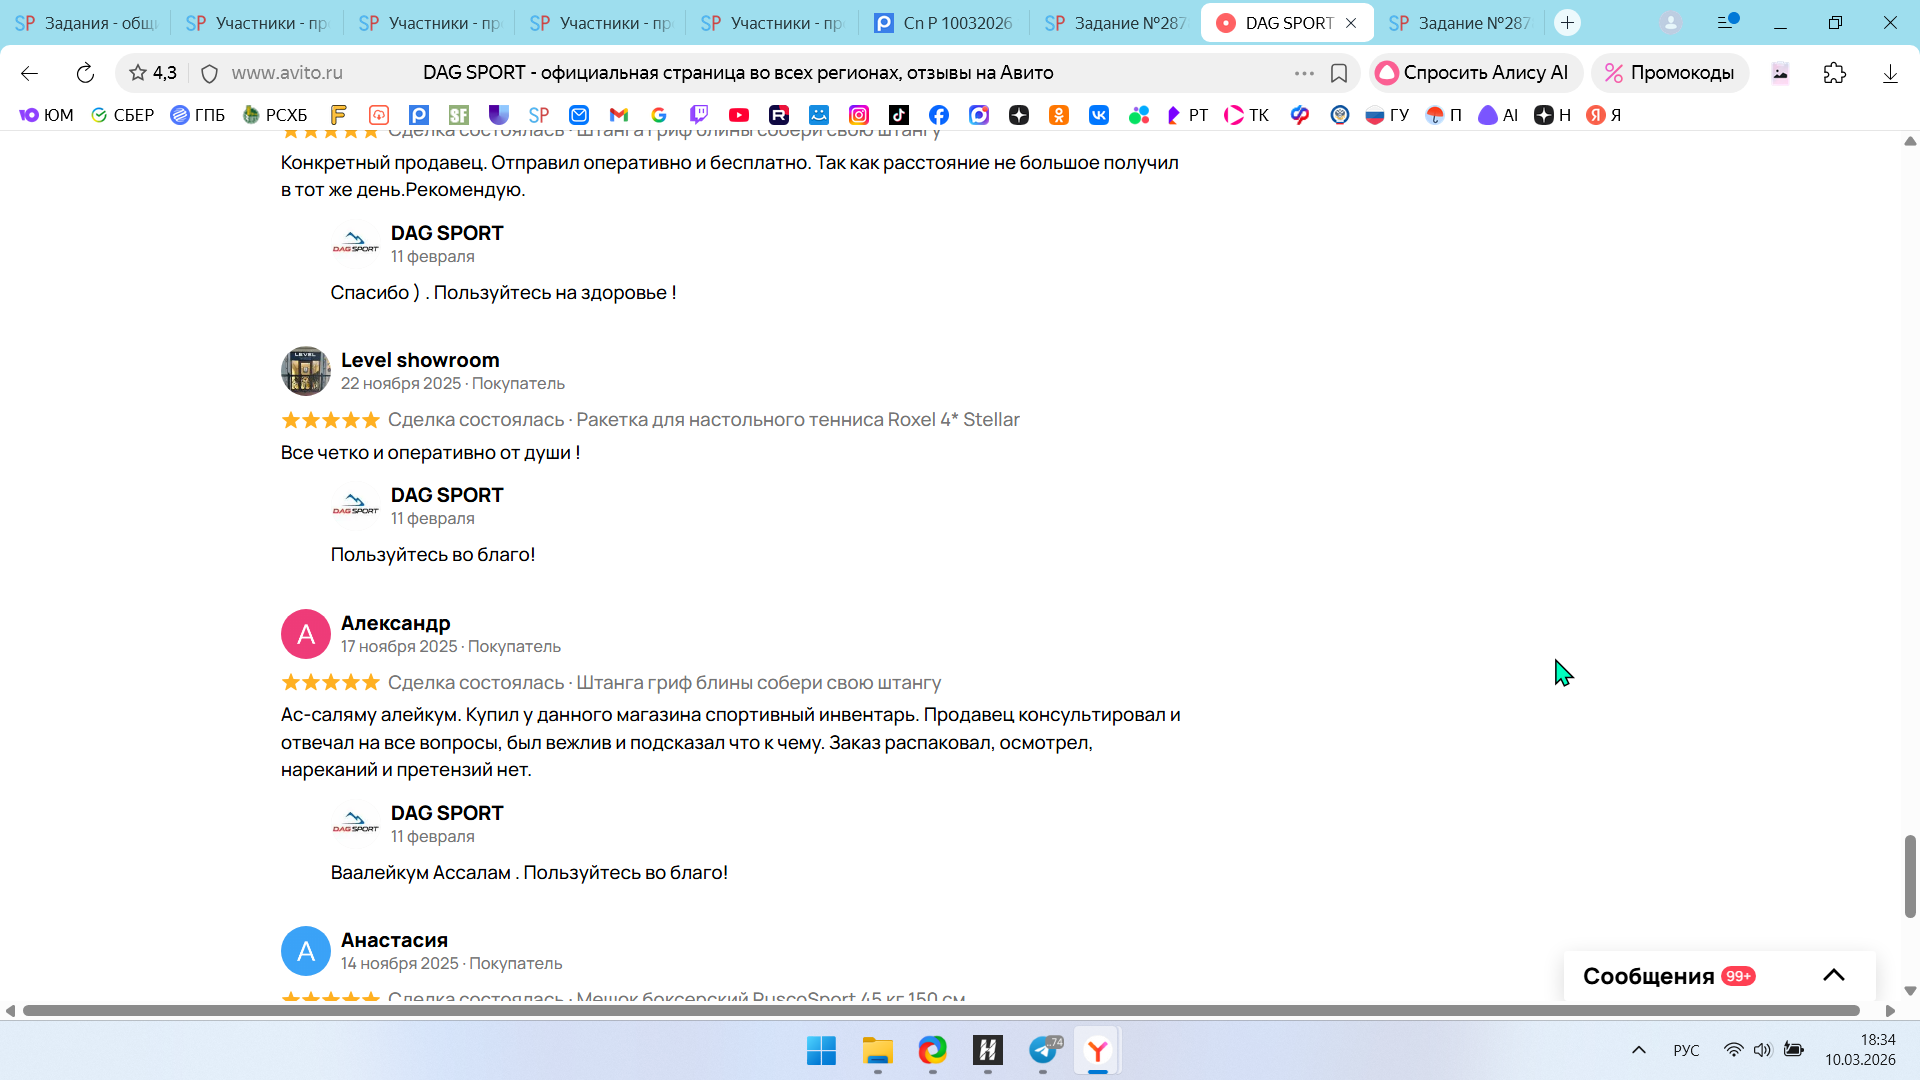The width and height of the screenshot is (1920, 1080).
Task: Open the downloads arrow icon
Action: coord(1890,73)
